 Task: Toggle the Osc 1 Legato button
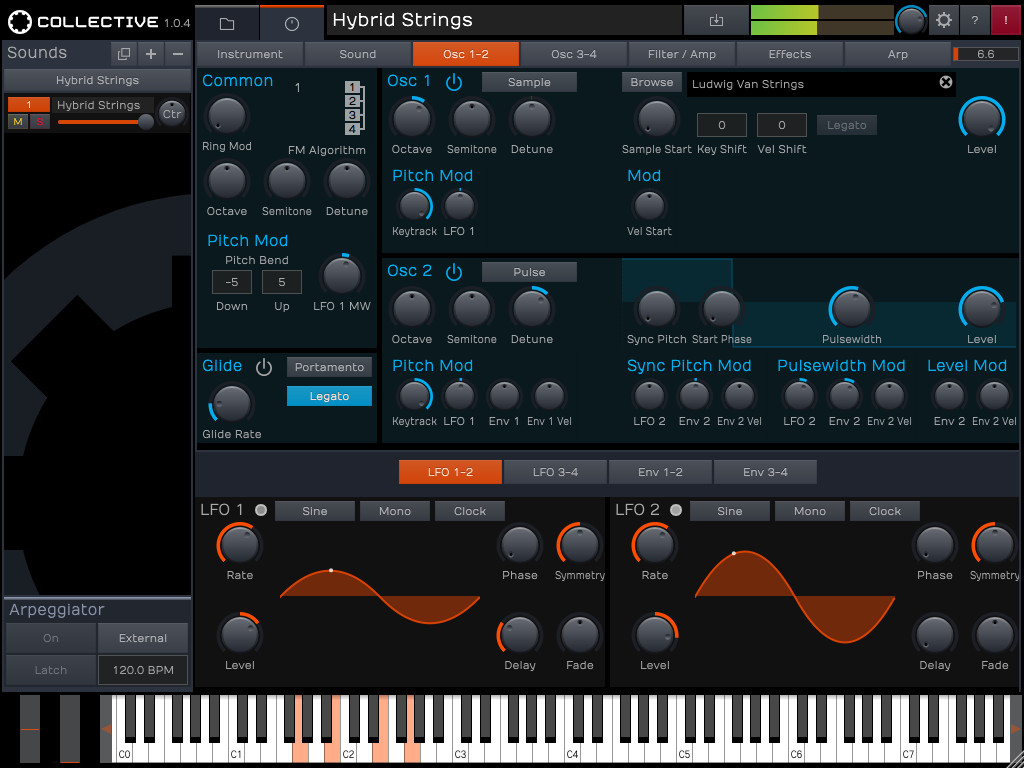(846, 125)
